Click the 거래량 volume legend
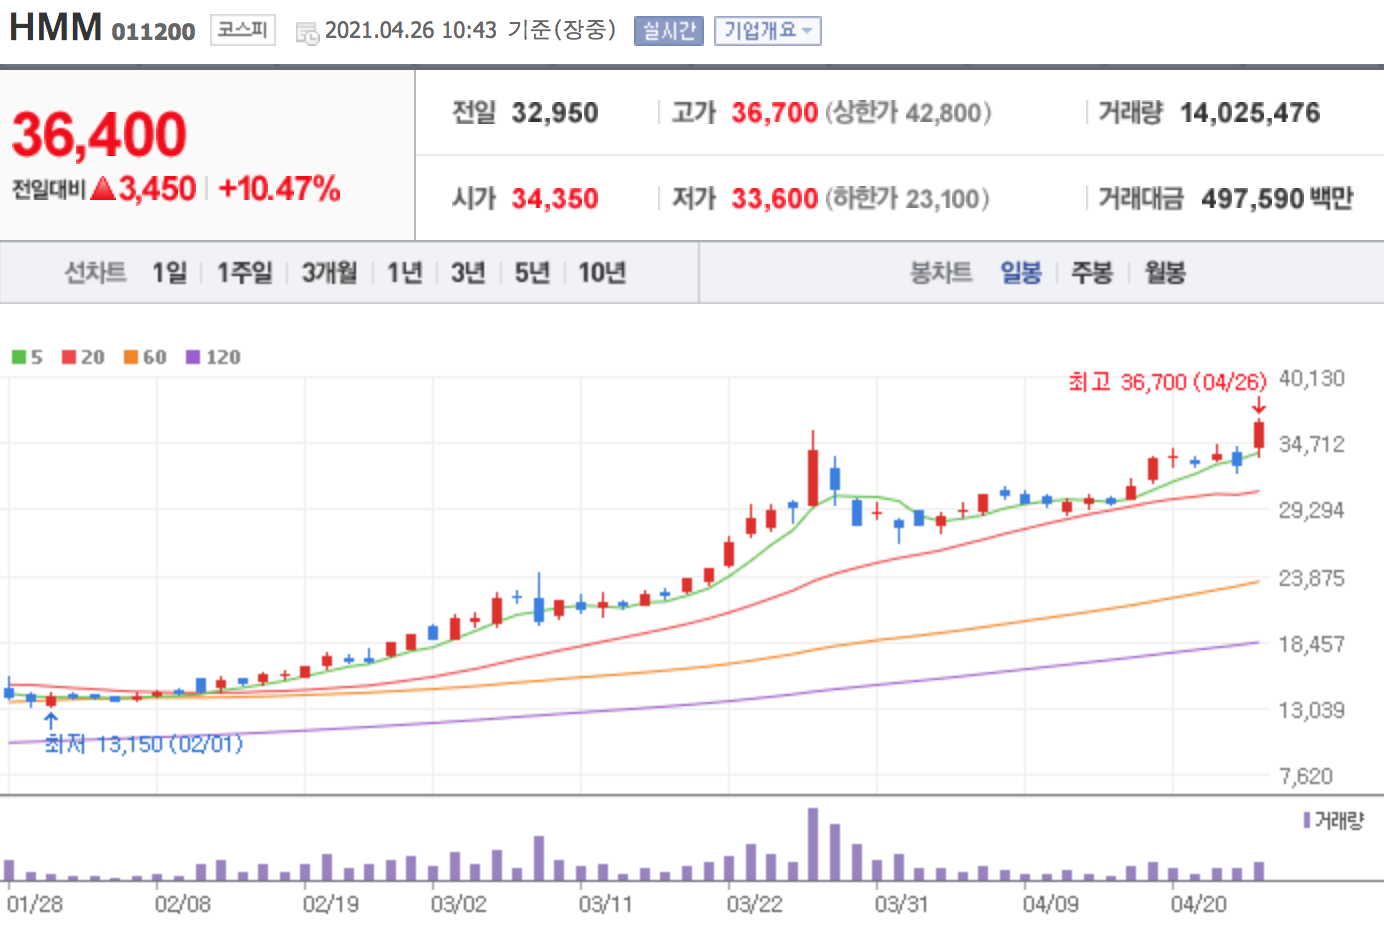The image size is (1384, 938). [x=1333, y=821]
